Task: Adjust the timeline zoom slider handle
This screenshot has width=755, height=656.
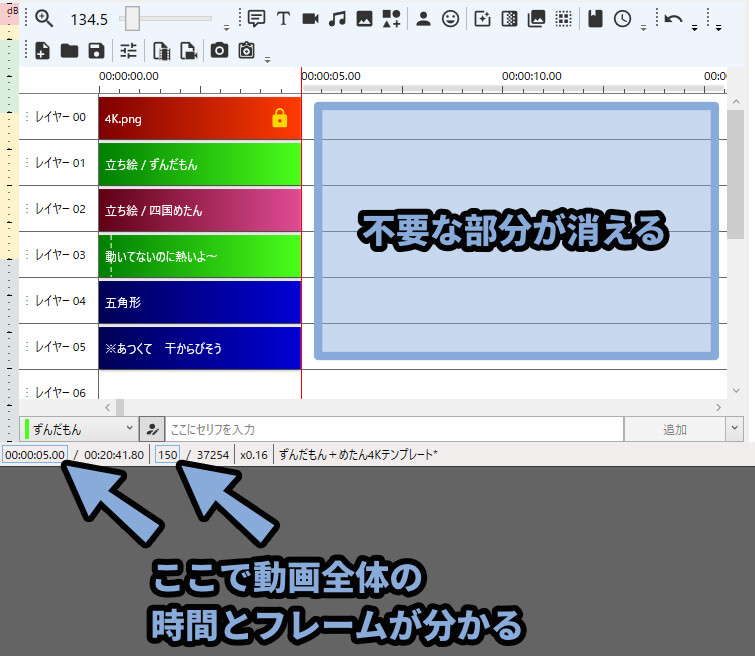Action: click(x=132, y=19)
